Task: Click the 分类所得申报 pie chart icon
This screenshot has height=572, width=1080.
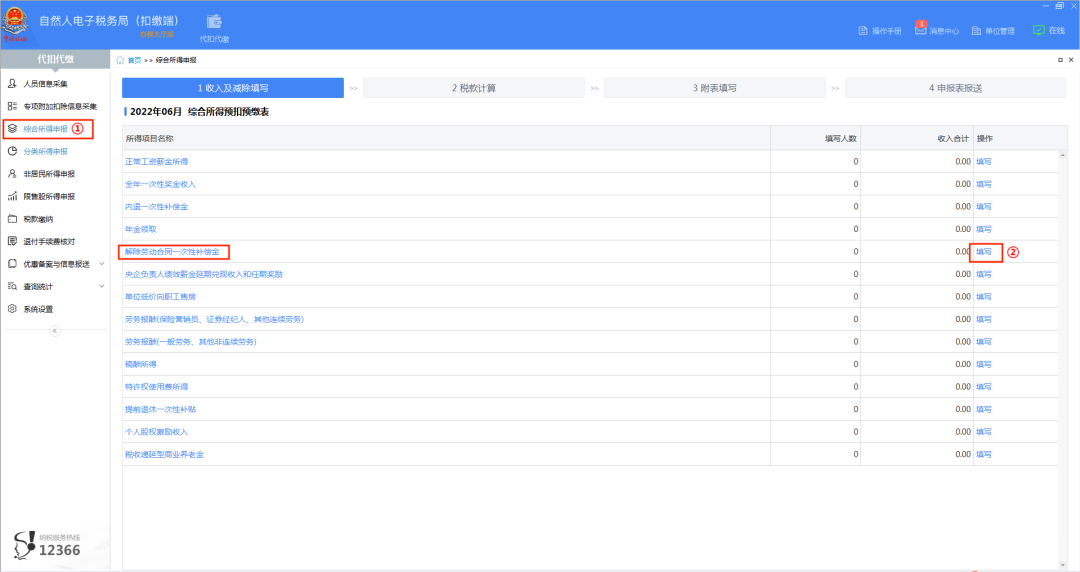Action: (12, 151)
